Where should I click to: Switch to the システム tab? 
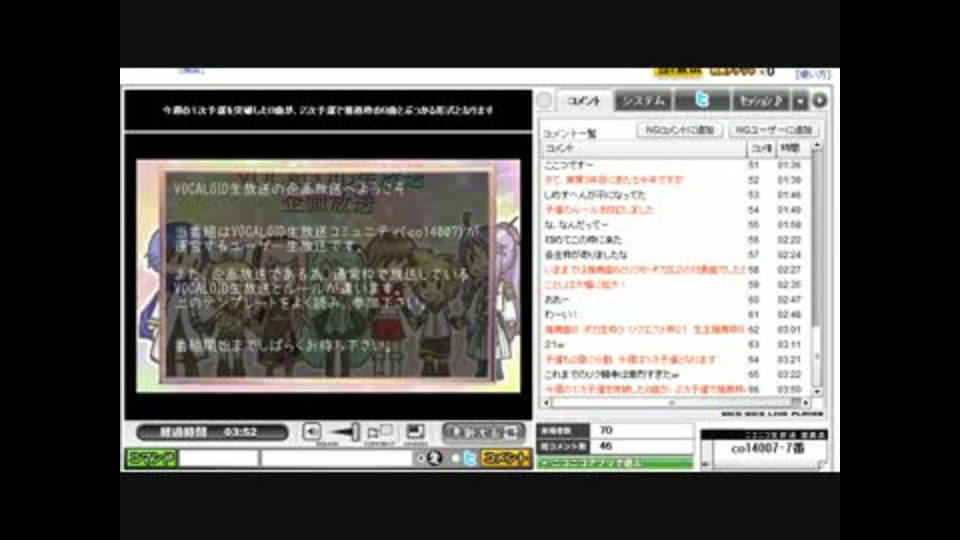[643, 101]
